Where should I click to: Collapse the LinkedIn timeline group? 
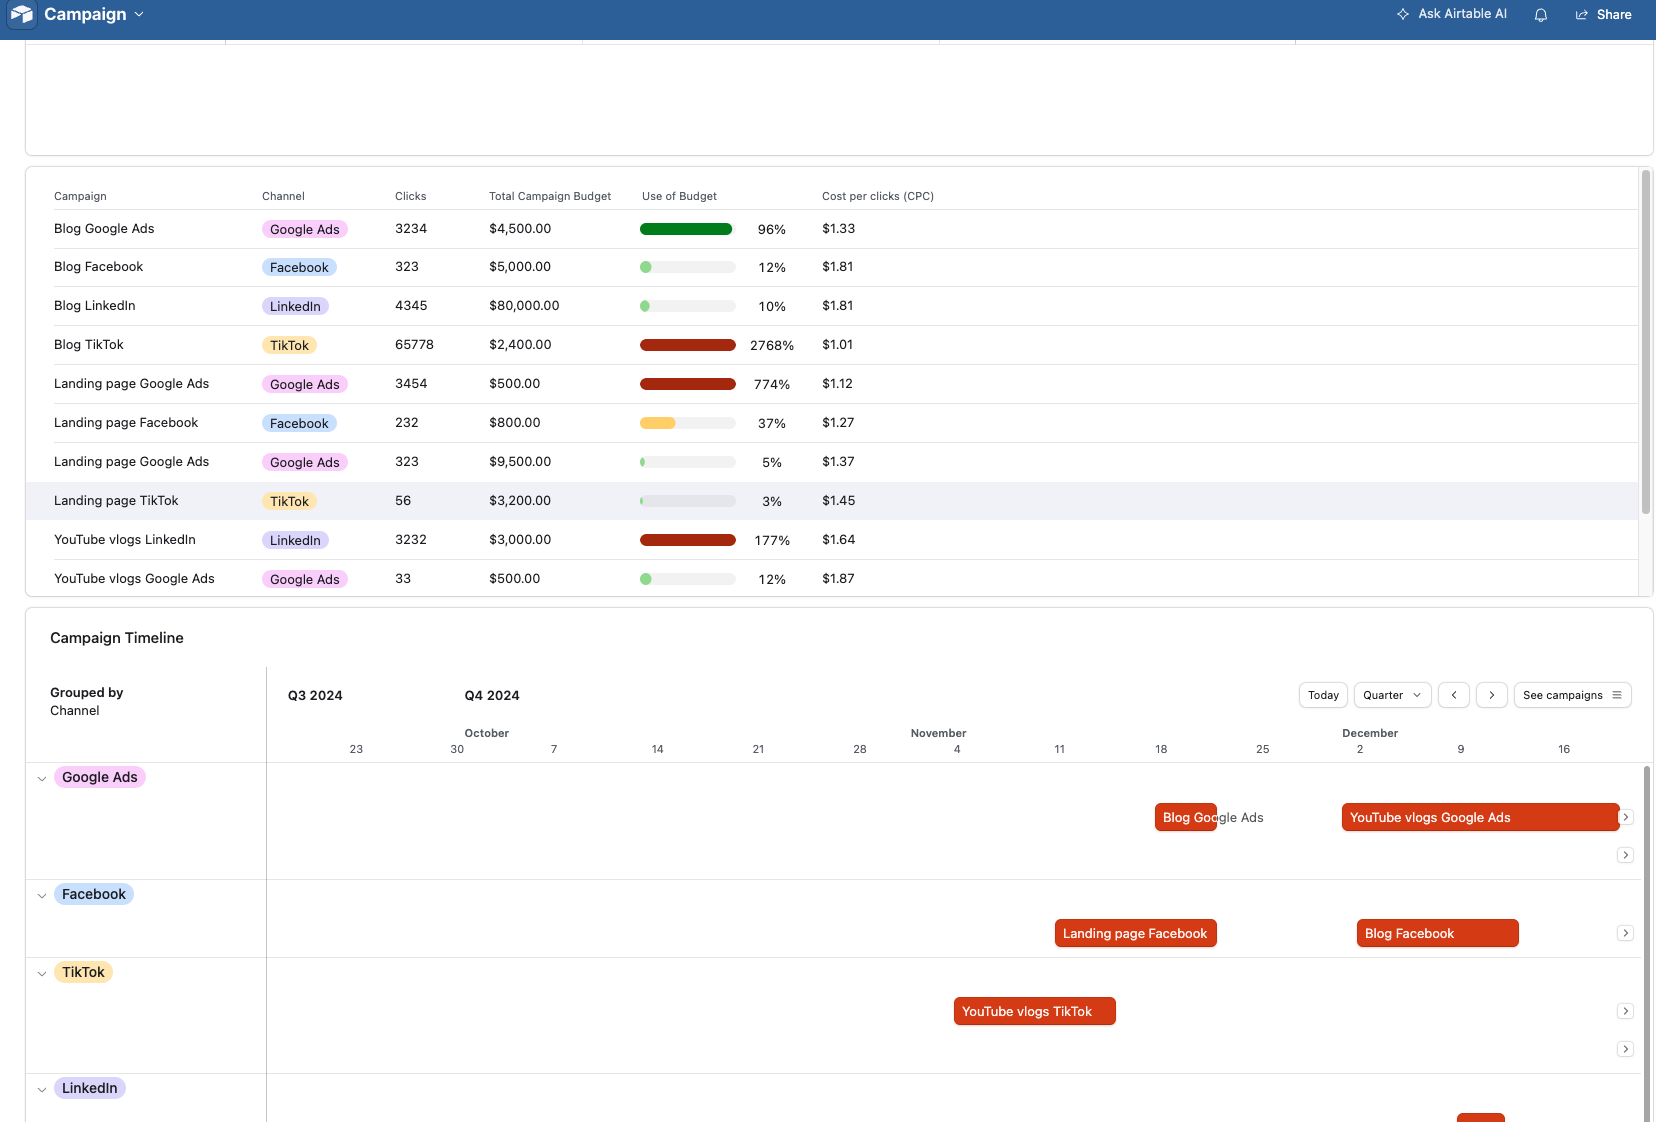coord(42,1089)
